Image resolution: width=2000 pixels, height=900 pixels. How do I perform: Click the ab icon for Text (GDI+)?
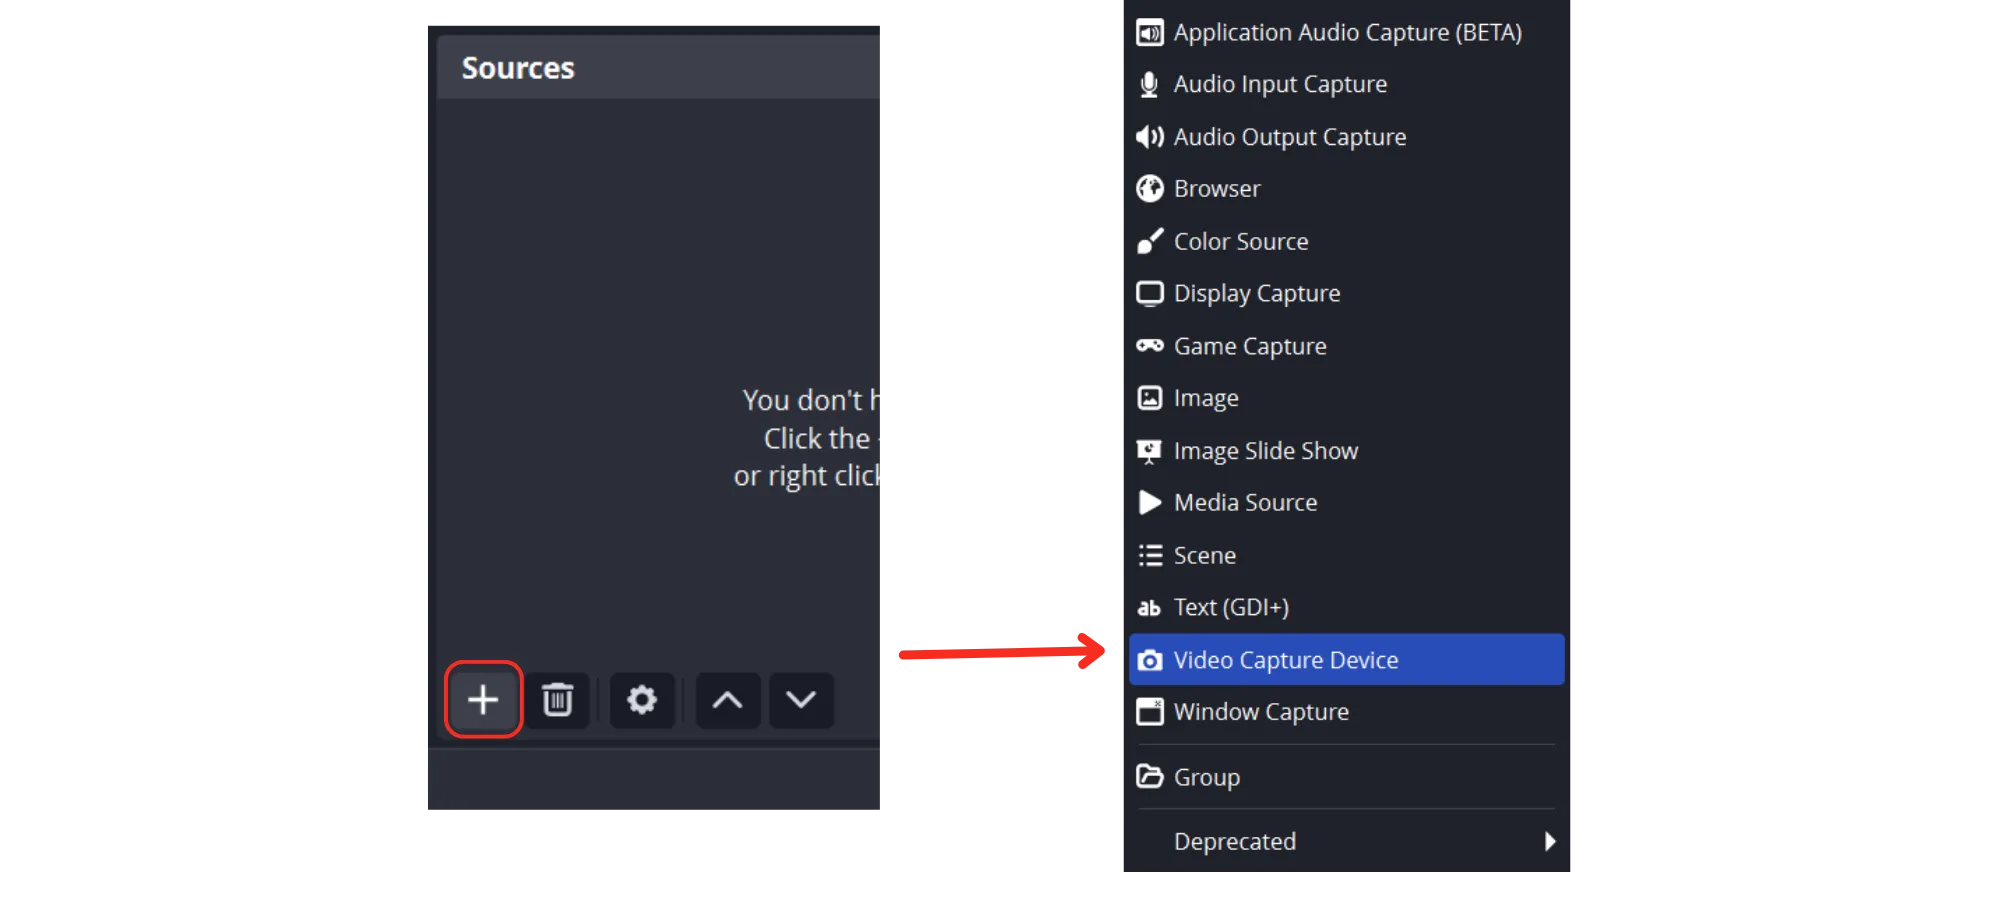(1150, 608)
